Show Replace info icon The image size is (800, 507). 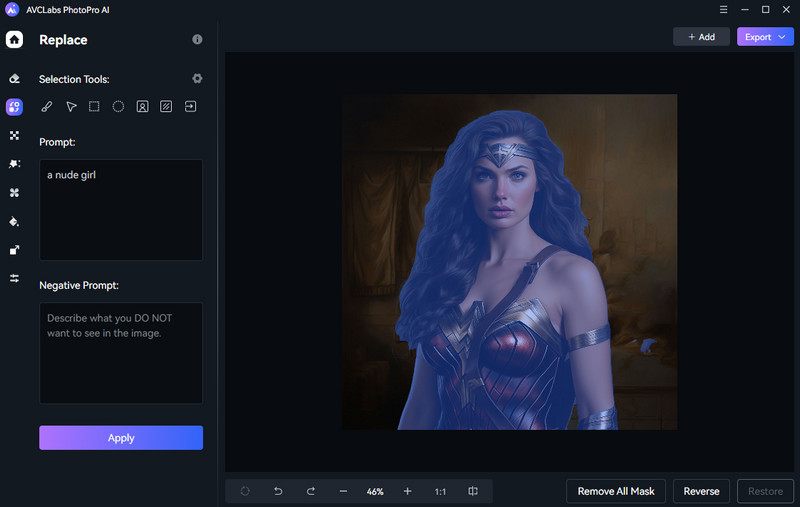pos(197,39)
